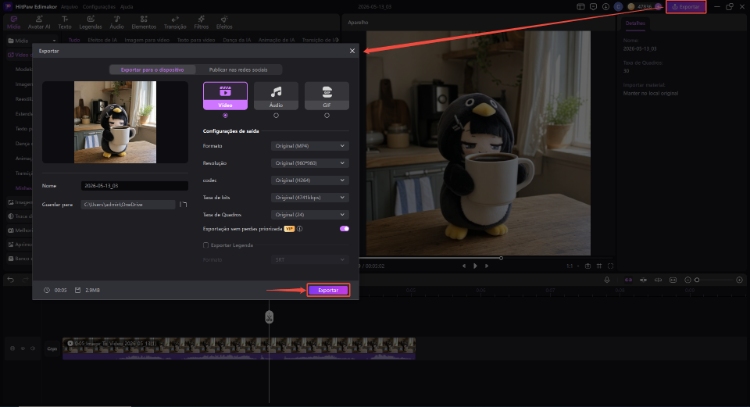Click the zoom-out minus icon on timeline
Image resolution: width=750 pixels, height=407 pixels.
tap(688, 280)
